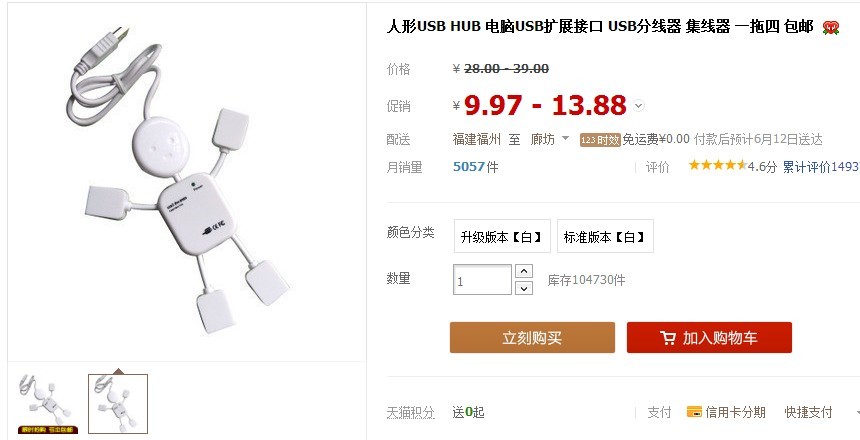Click 加入购物车 add to cart button
Image resolution: width=860 pixels, height=440 pixels.
(709, 337)
